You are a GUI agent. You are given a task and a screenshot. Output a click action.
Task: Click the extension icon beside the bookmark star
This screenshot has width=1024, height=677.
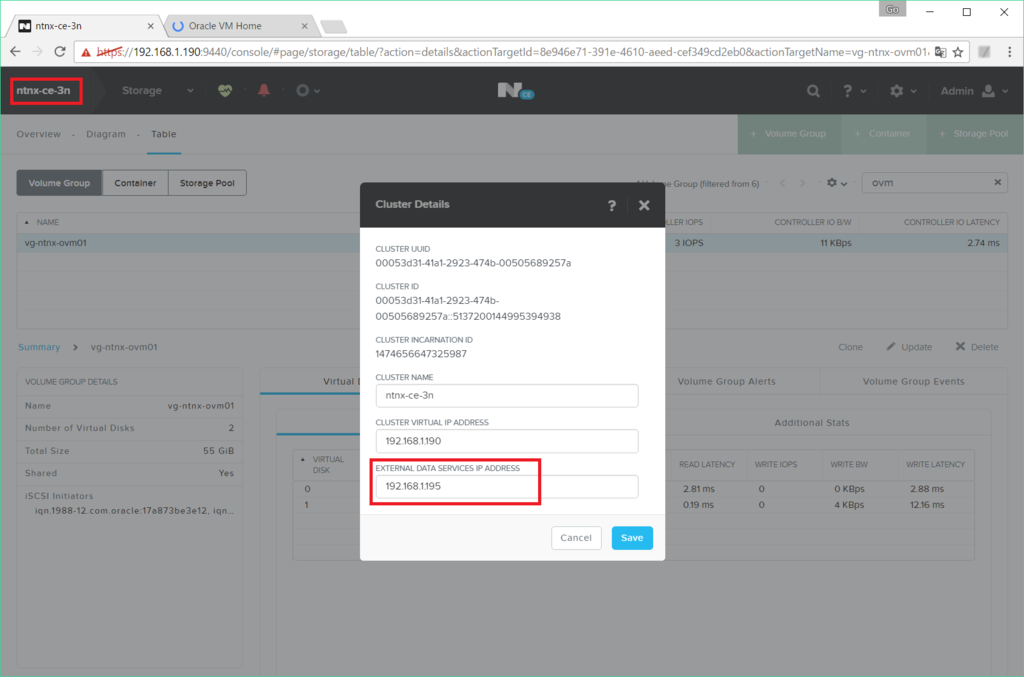984,52
